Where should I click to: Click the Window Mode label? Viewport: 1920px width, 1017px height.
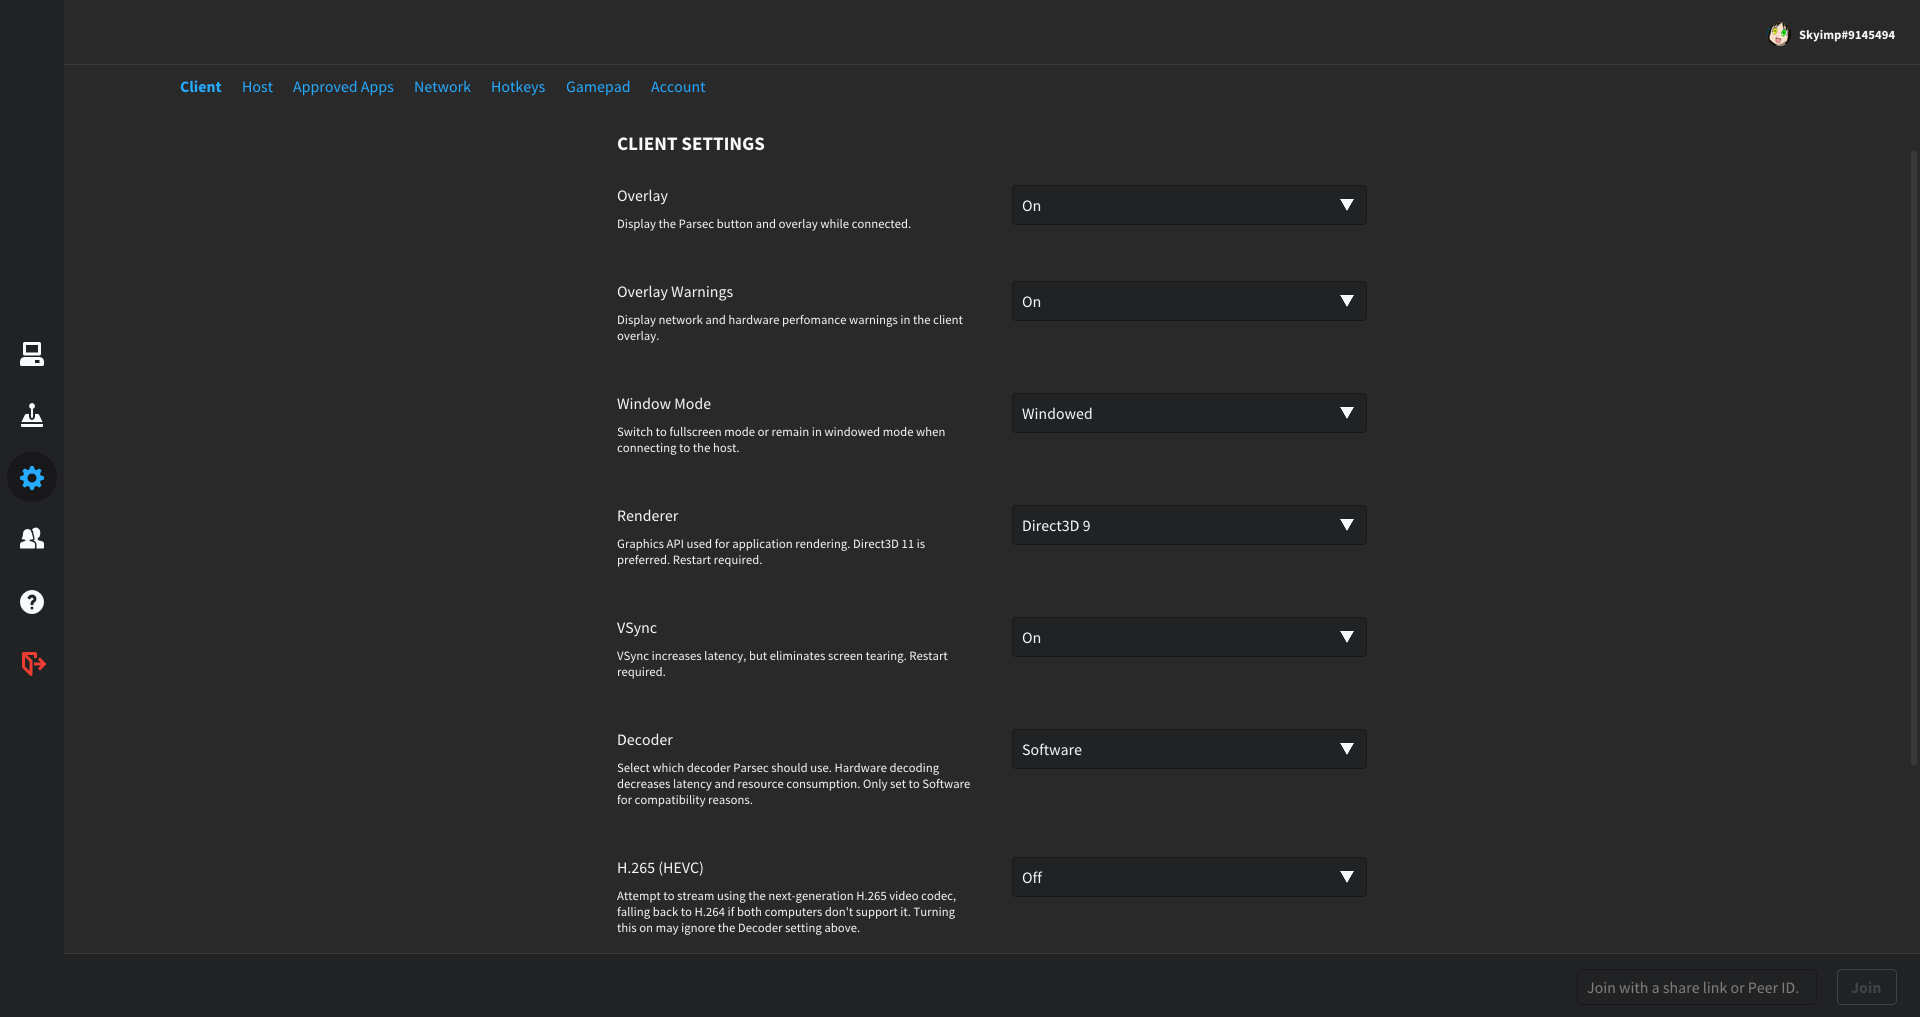(664, 404)
